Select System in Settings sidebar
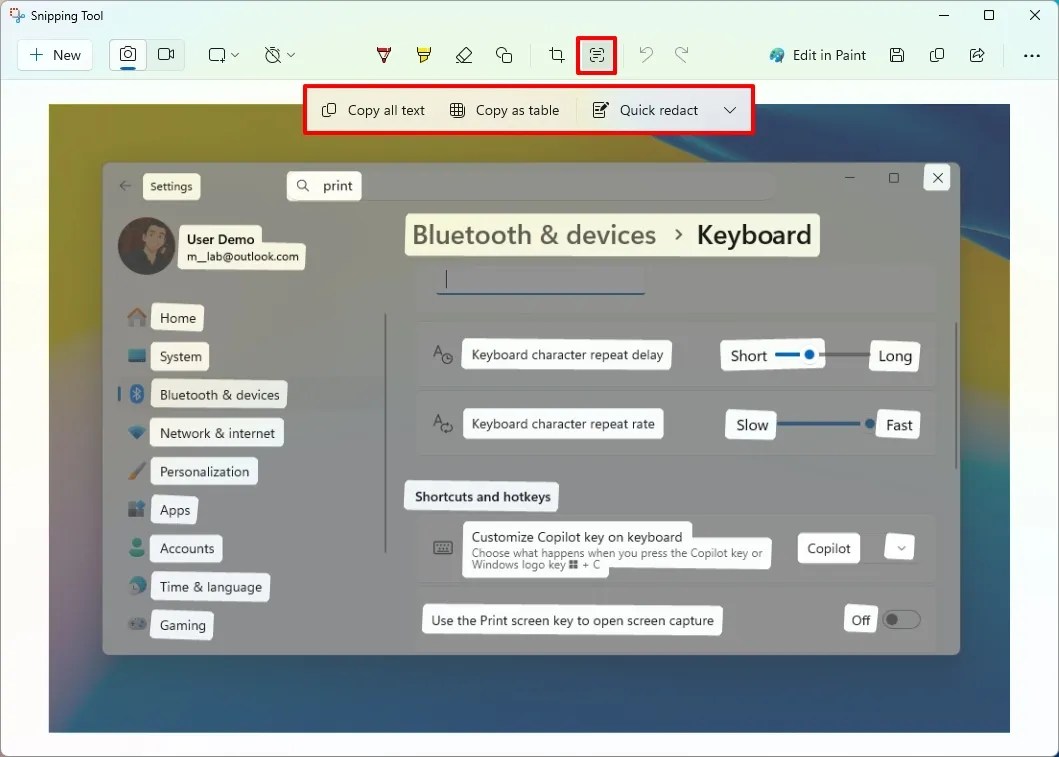 pos(180,357)
